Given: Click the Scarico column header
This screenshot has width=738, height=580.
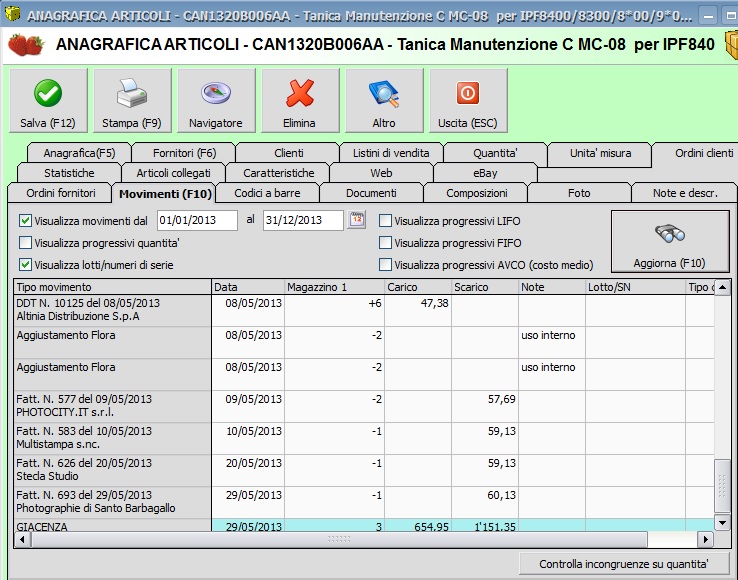Looking at the screenshot, I should pos(485,287).
